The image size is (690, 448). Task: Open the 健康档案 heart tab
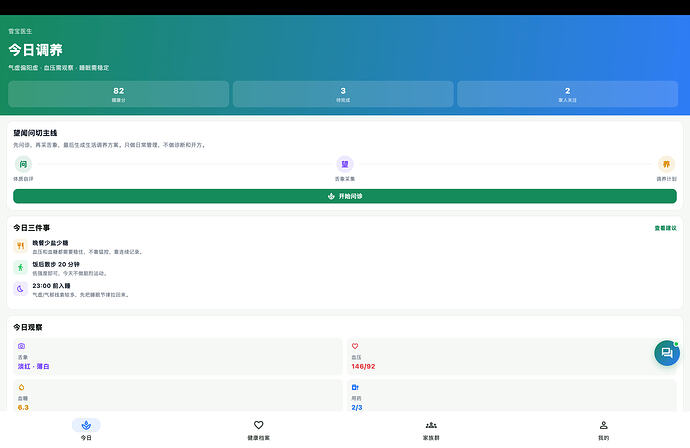click(x=259, y=430)
